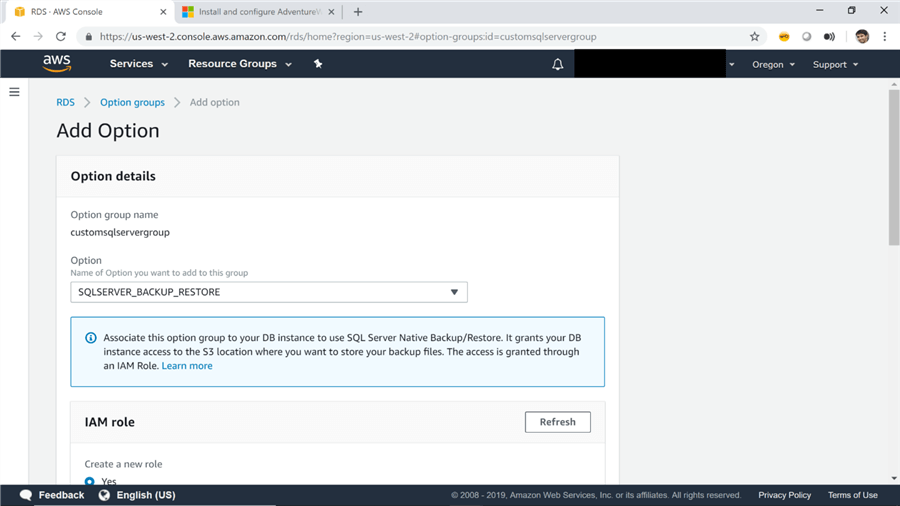This screenshot has height=506, width=900.
Task: Click the info icon in the notice box
Action: click(x=91, y=338)
